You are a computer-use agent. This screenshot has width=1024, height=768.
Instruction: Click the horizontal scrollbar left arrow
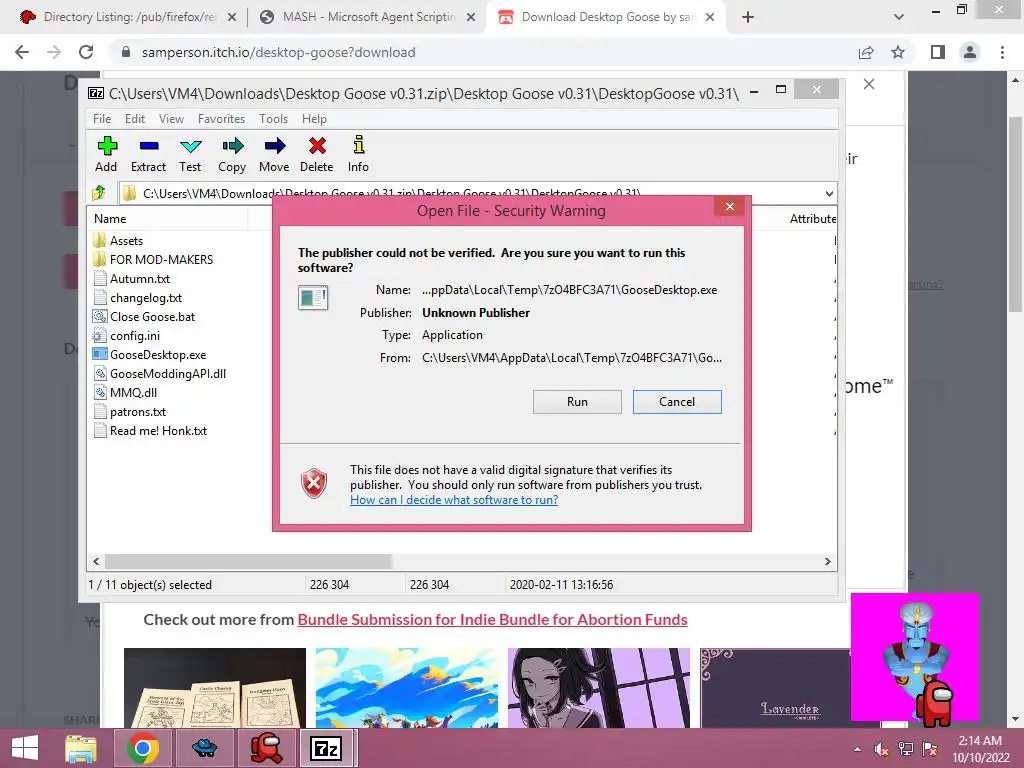coord(97,562)
